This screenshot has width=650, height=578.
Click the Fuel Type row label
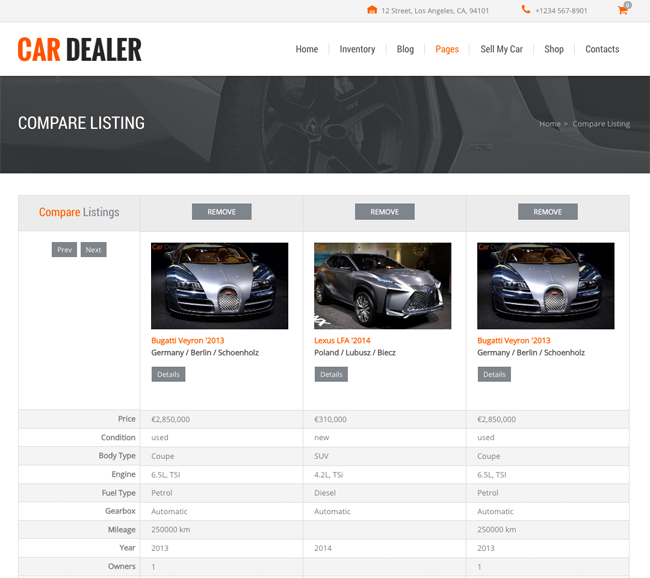(119, 493)
